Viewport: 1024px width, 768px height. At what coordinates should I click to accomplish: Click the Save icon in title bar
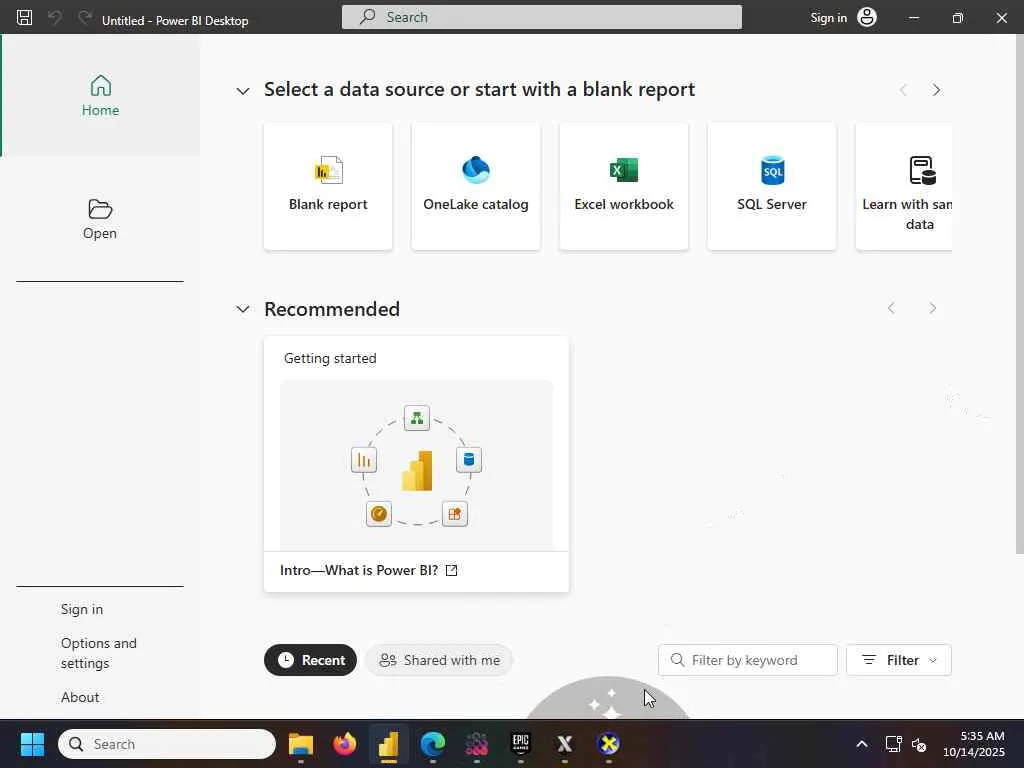coord(24,18)
